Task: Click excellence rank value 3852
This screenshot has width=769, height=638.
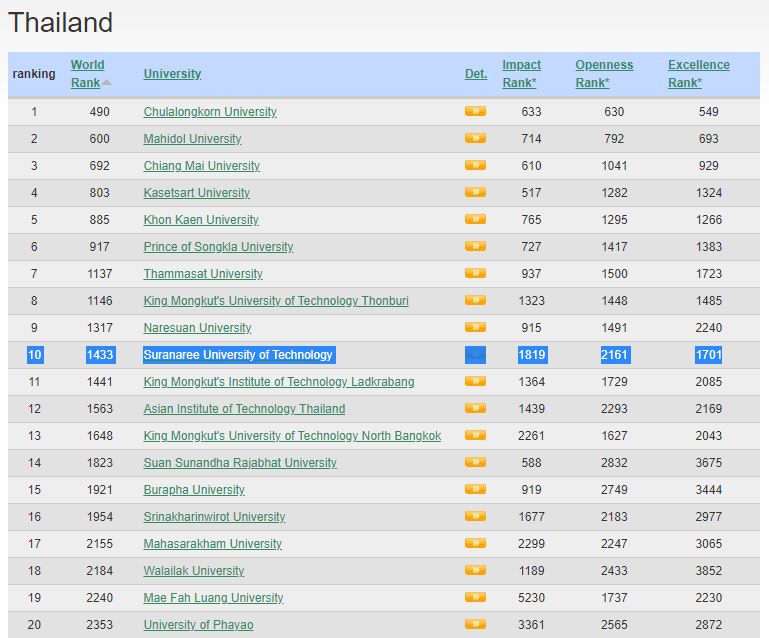Action: 709,571
